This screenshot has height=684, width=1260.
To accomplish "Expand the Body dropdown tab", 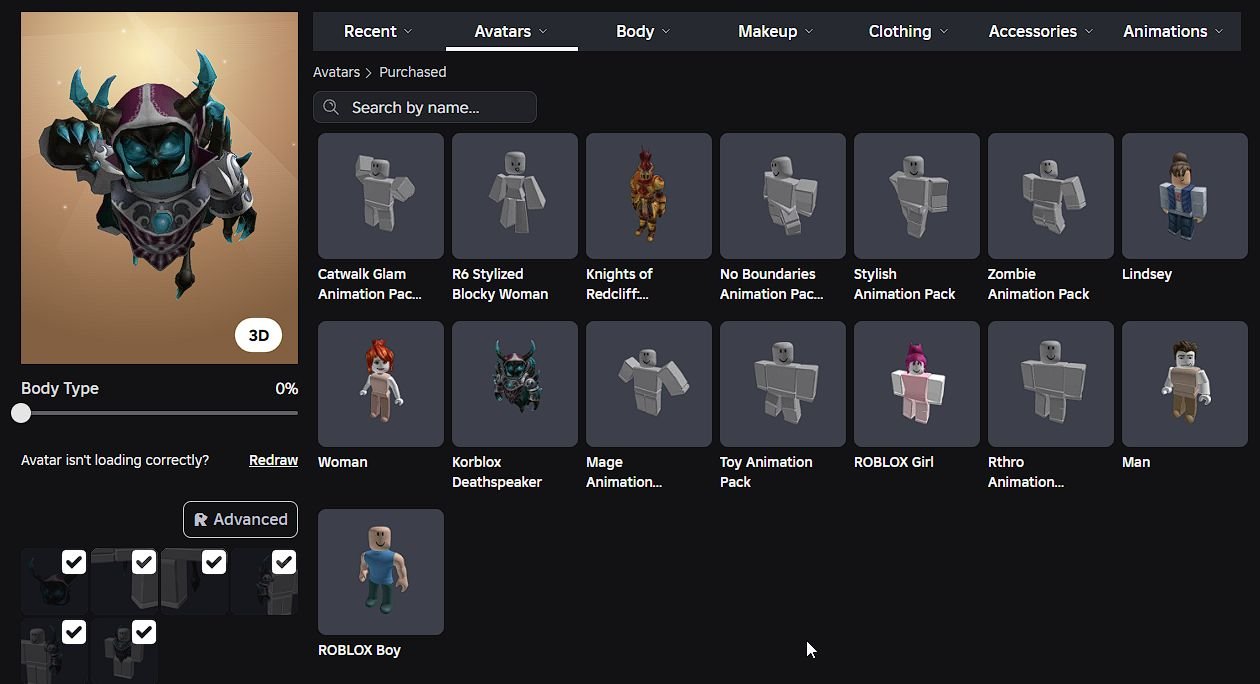I will 643,31.
